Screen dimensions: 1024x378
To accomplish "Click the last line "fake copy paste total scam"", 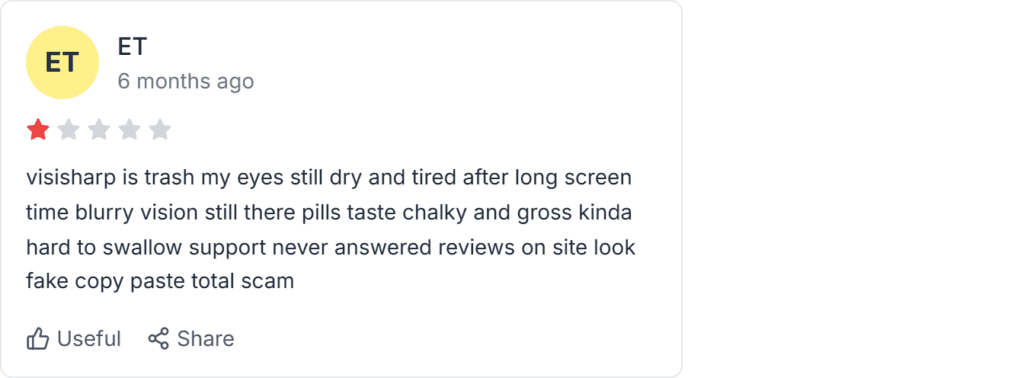I will (x=160, y=282).
